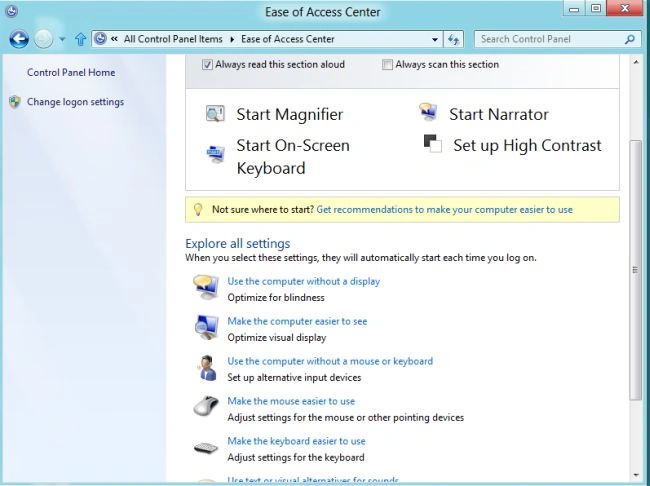Open Use the computer without mouse or keyboard

tap(330, 361)
